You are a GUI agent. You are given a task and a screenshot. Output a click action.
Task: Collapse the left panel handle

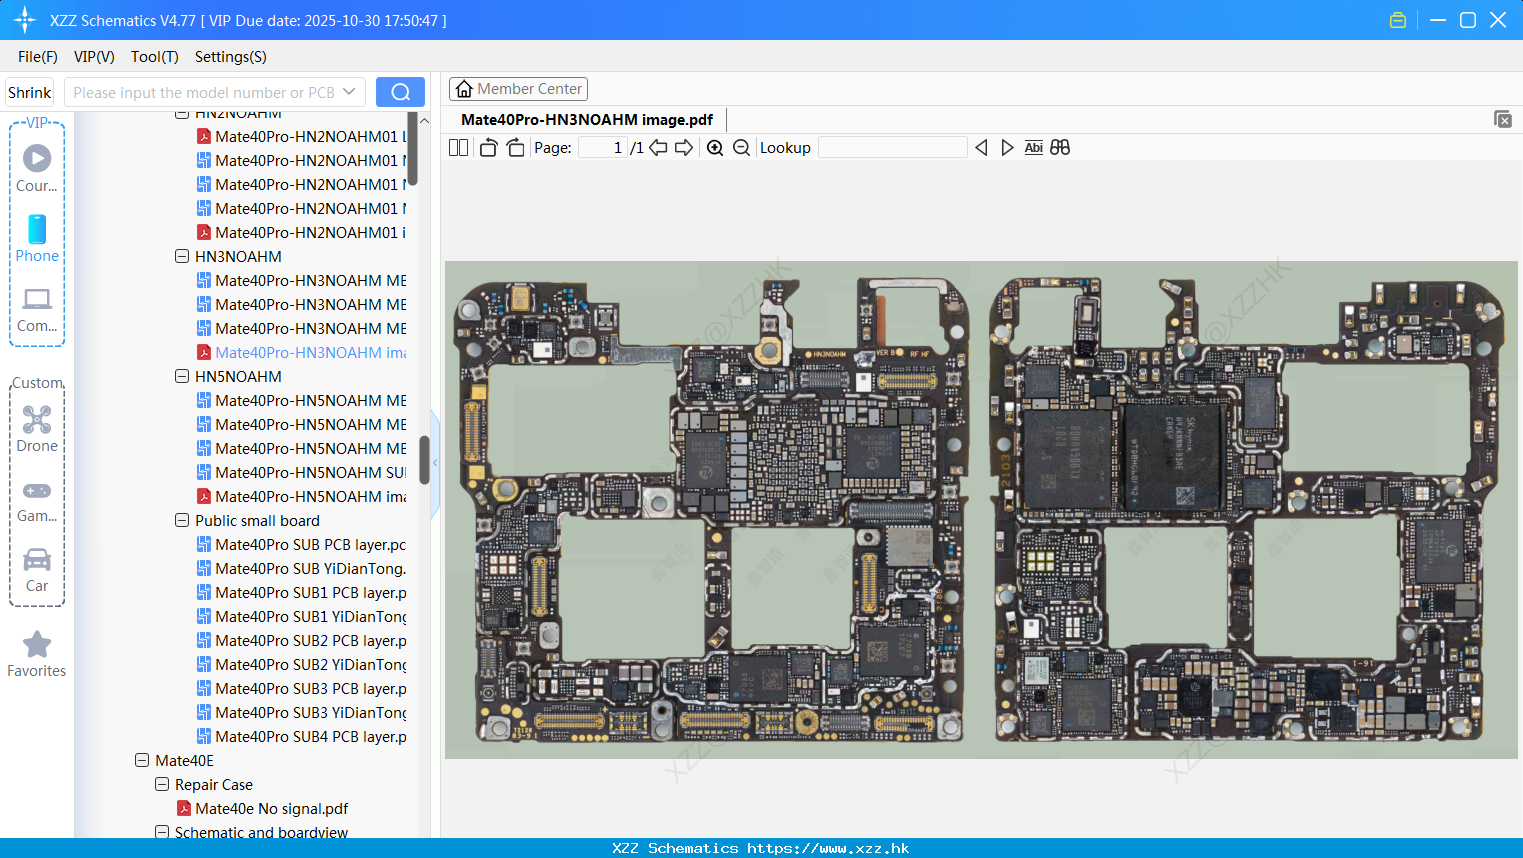(435, 463)
